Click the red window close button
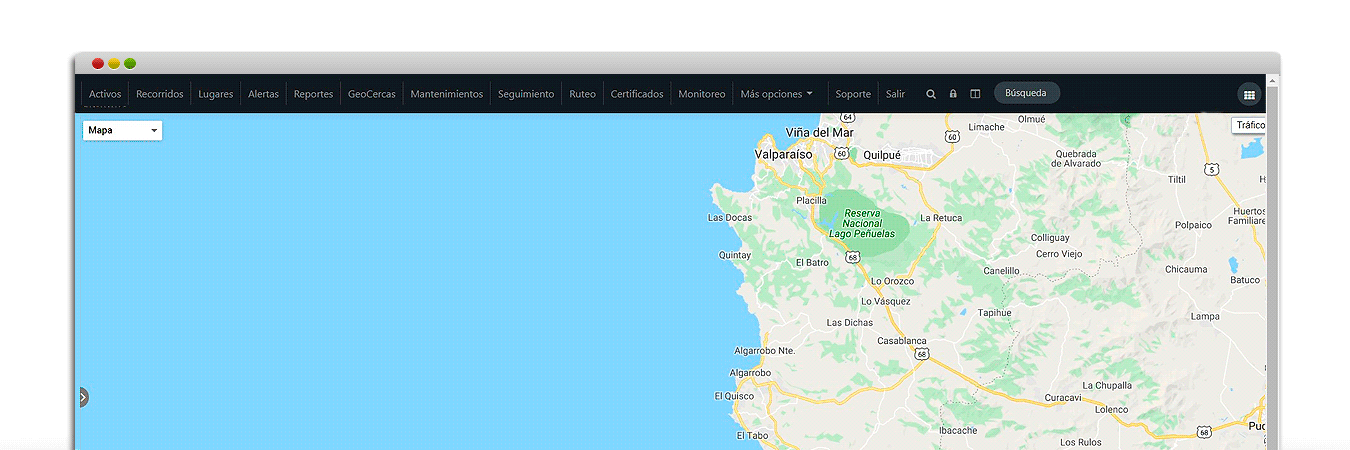This screenshot has width=1350, height=450. [98, 63]
